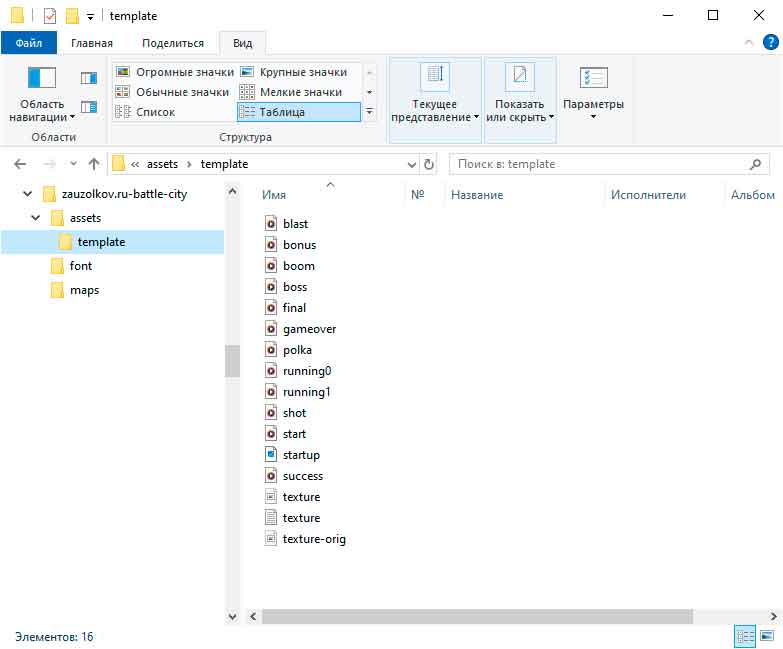Click the success file name
The width and height of the screenshot is (783, 649).
point(303,476)
